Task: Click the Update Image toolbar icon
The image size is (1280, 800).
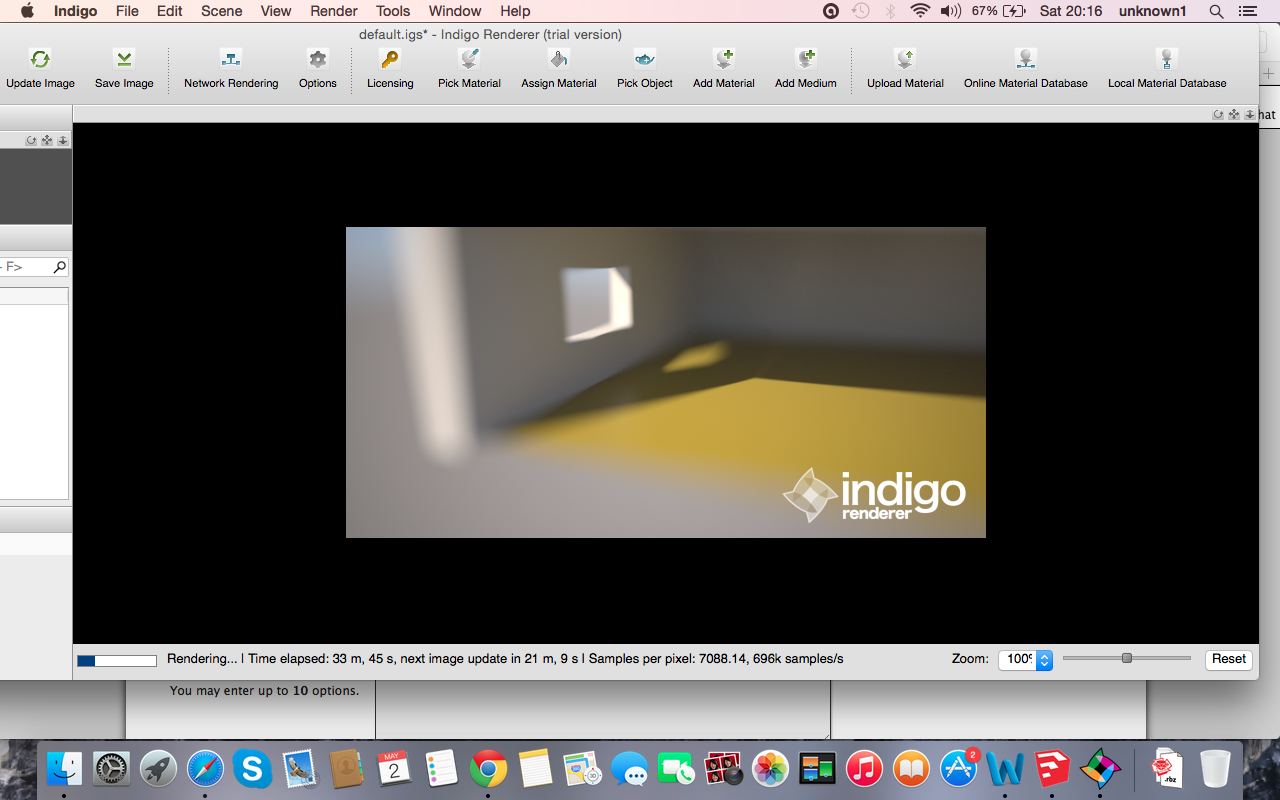Action: click(x=40, y=60)
